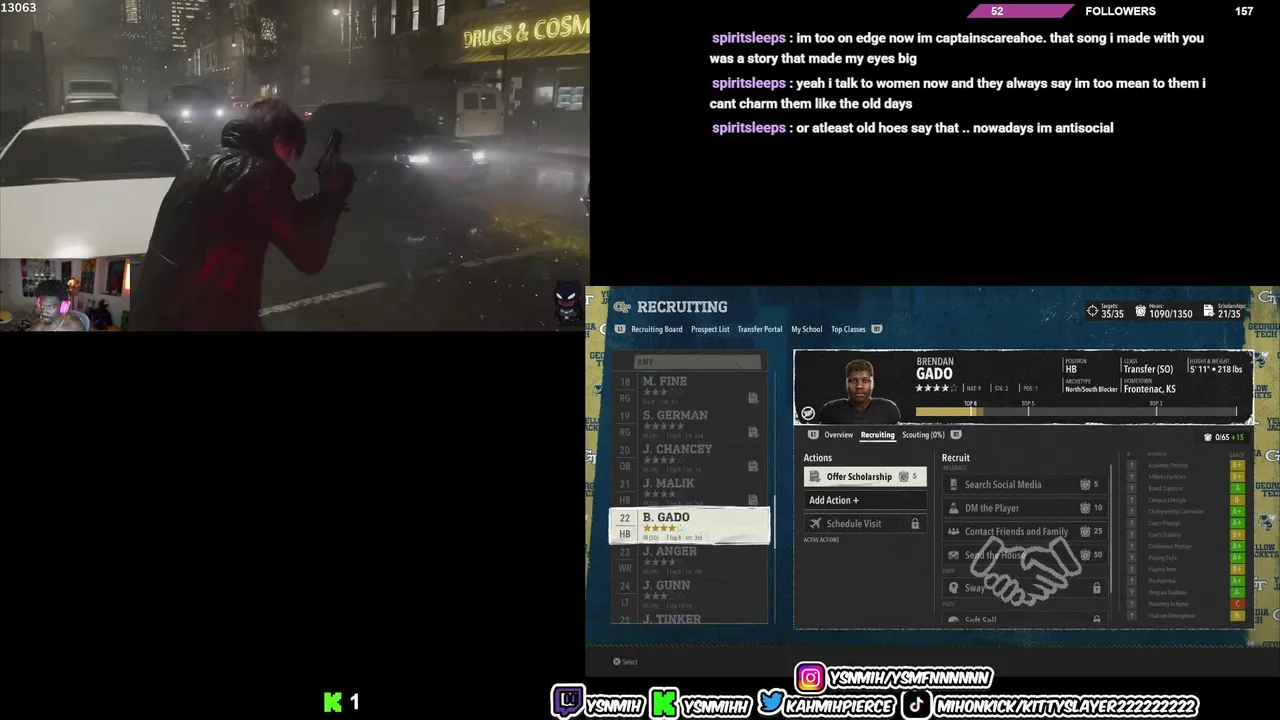
Task: Click the lock icon on Schedule Visit
Action: (915, 524)
